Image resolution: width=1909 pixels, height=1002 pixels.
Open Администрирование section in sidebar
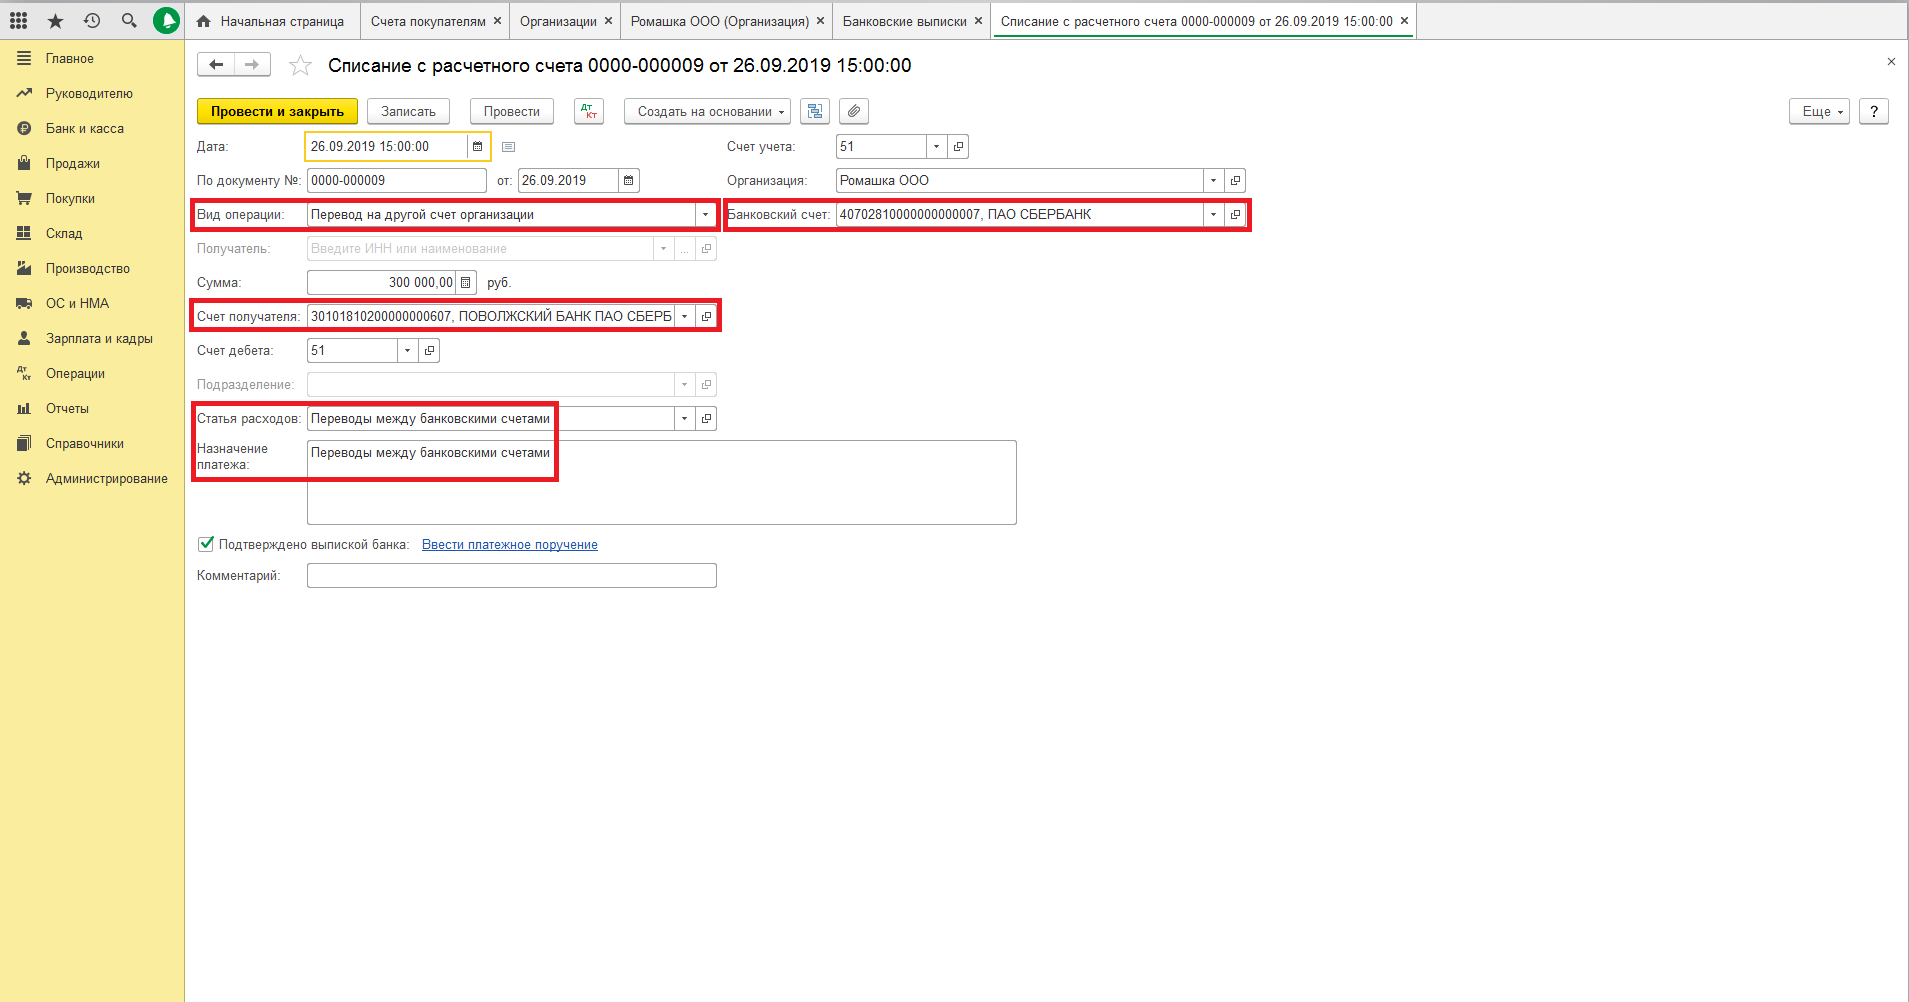click(x=107, y=478)
